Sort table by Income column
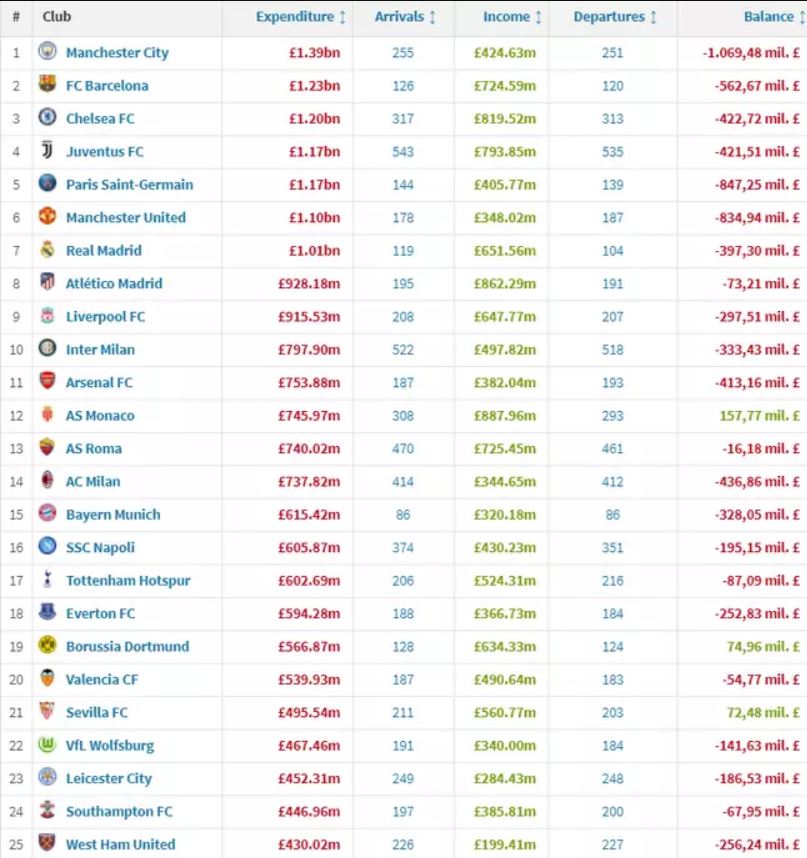Screen dimensions: 807x858 [x=512, y=17]
